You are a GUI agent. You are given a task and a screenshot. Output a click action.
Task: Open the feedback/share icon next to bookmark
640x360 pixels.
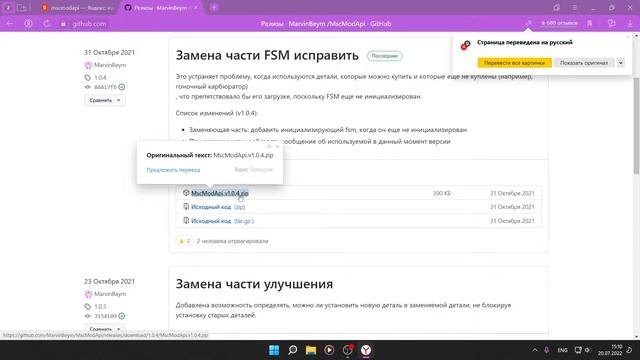click(x=611, y=23)
